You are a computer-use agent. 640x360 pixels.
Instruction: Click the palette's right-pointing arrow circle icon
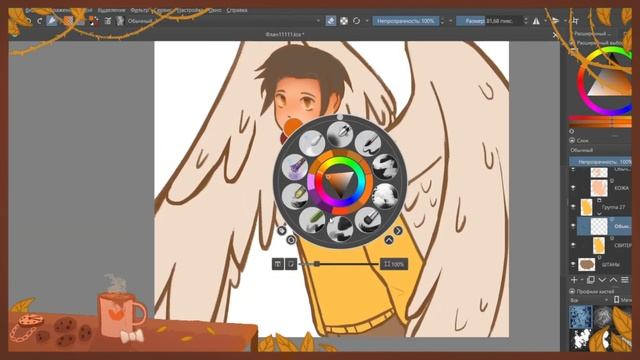398,231
